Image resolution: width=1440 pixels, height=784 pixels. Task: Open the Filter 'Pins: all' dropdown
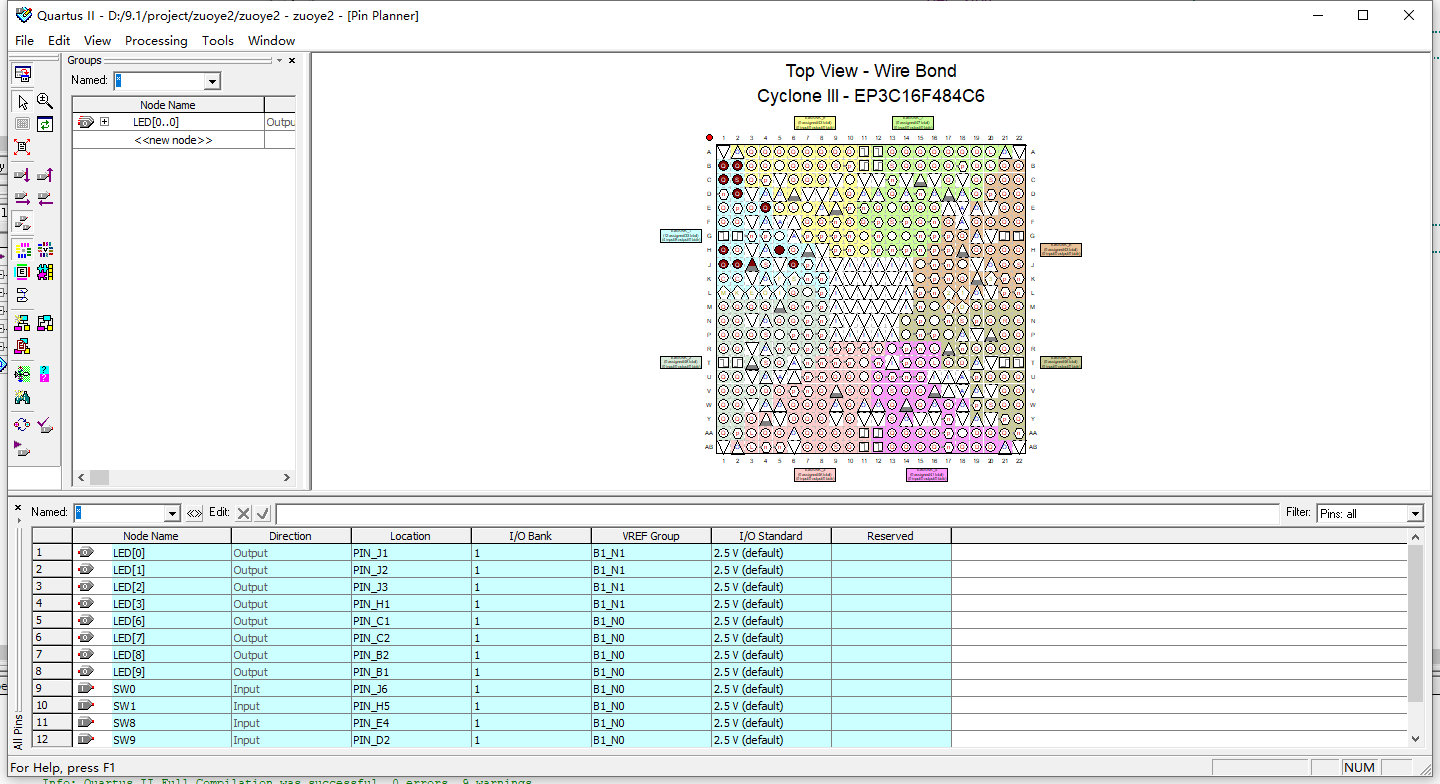[1415, 514]
